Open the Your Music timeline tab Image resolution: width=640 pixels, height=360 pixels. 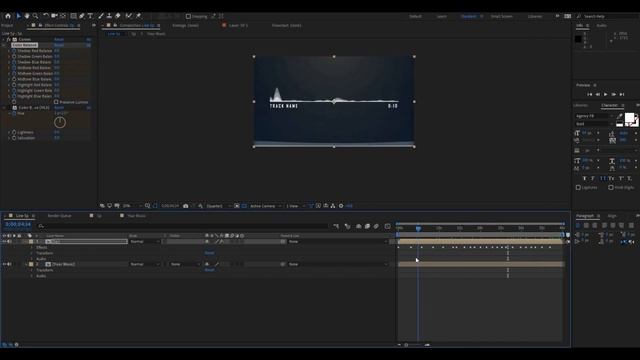(136, 216)
